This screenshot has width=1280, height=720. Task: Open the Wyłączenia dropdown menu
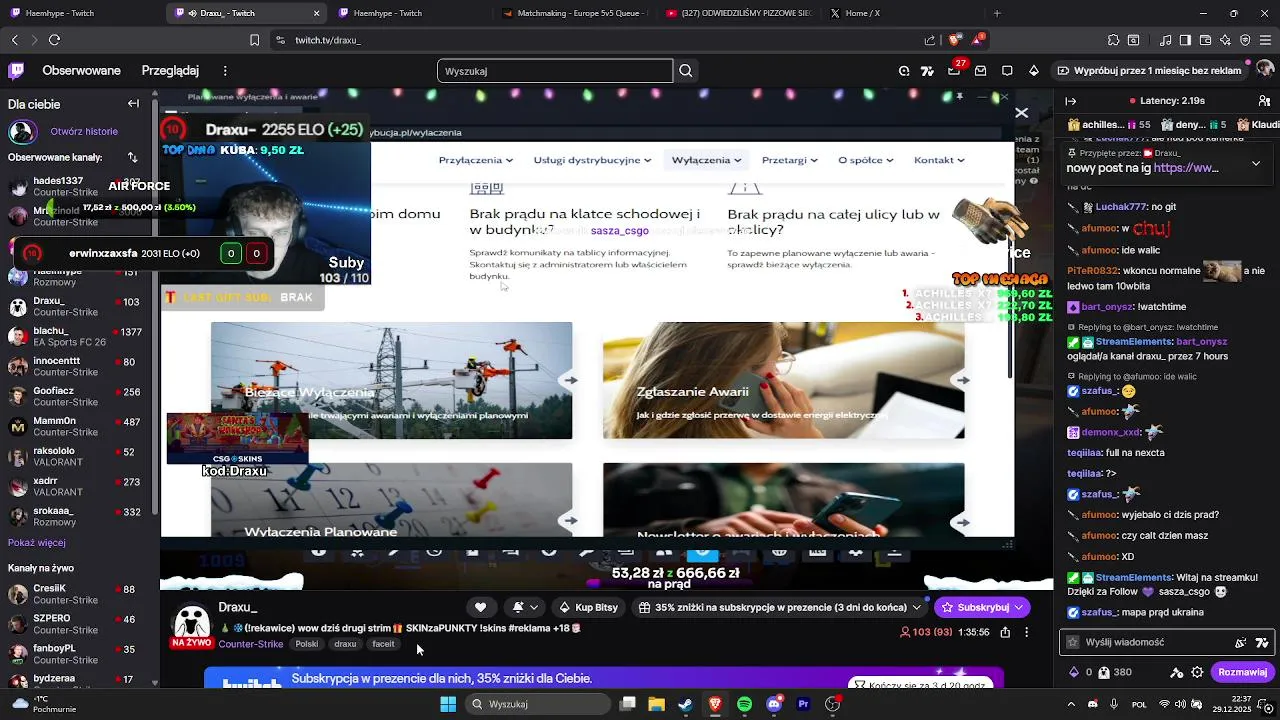(706, 160)
